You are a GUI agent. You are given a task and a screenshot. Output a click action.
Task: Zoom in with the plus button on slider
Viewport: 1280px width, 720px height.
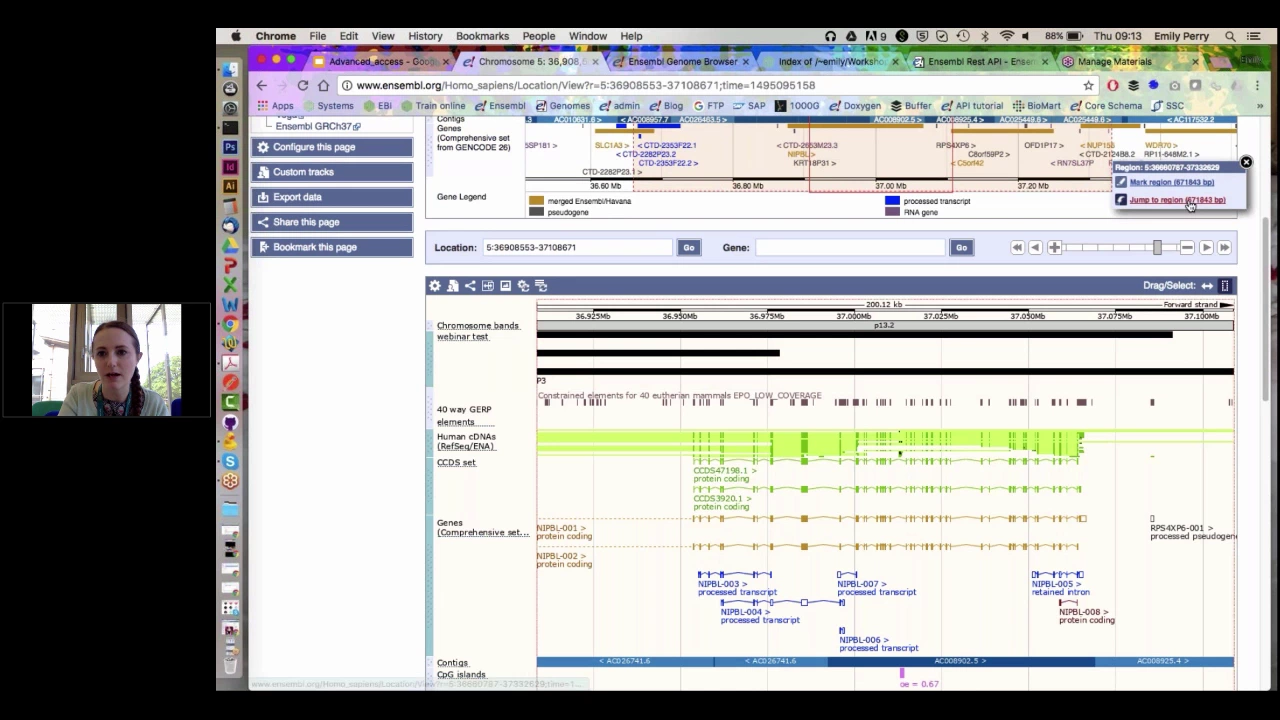pos(1054,247)
